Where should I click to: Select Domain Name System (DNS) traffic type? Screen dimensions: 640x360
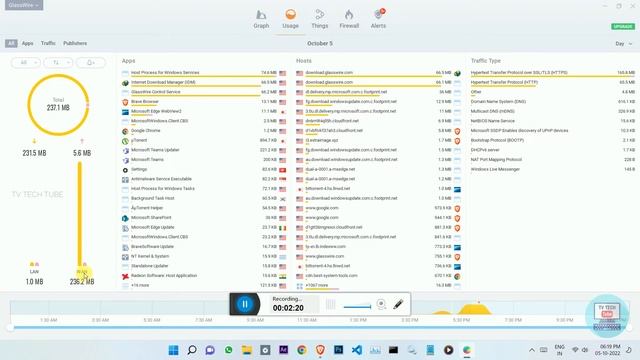coord(553,102)
